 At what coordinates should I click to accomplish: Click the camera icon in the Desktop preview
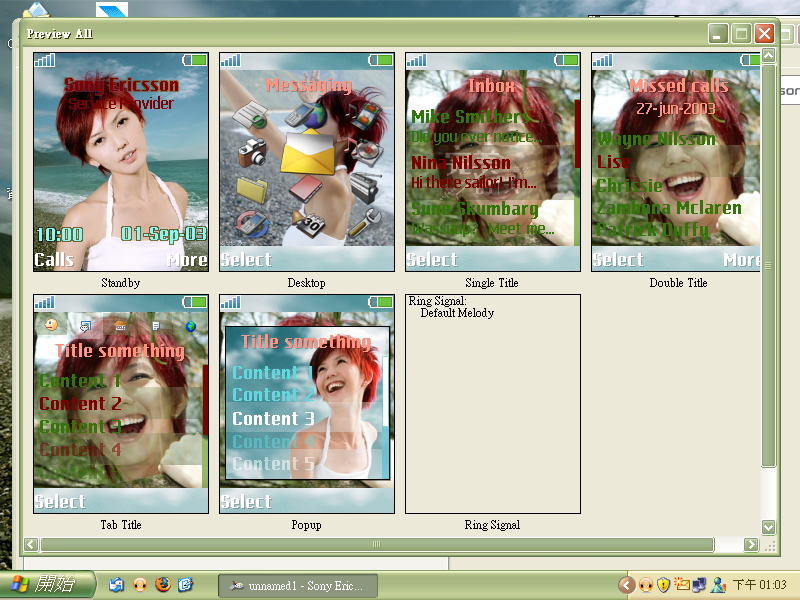click(x=253, y=152)
